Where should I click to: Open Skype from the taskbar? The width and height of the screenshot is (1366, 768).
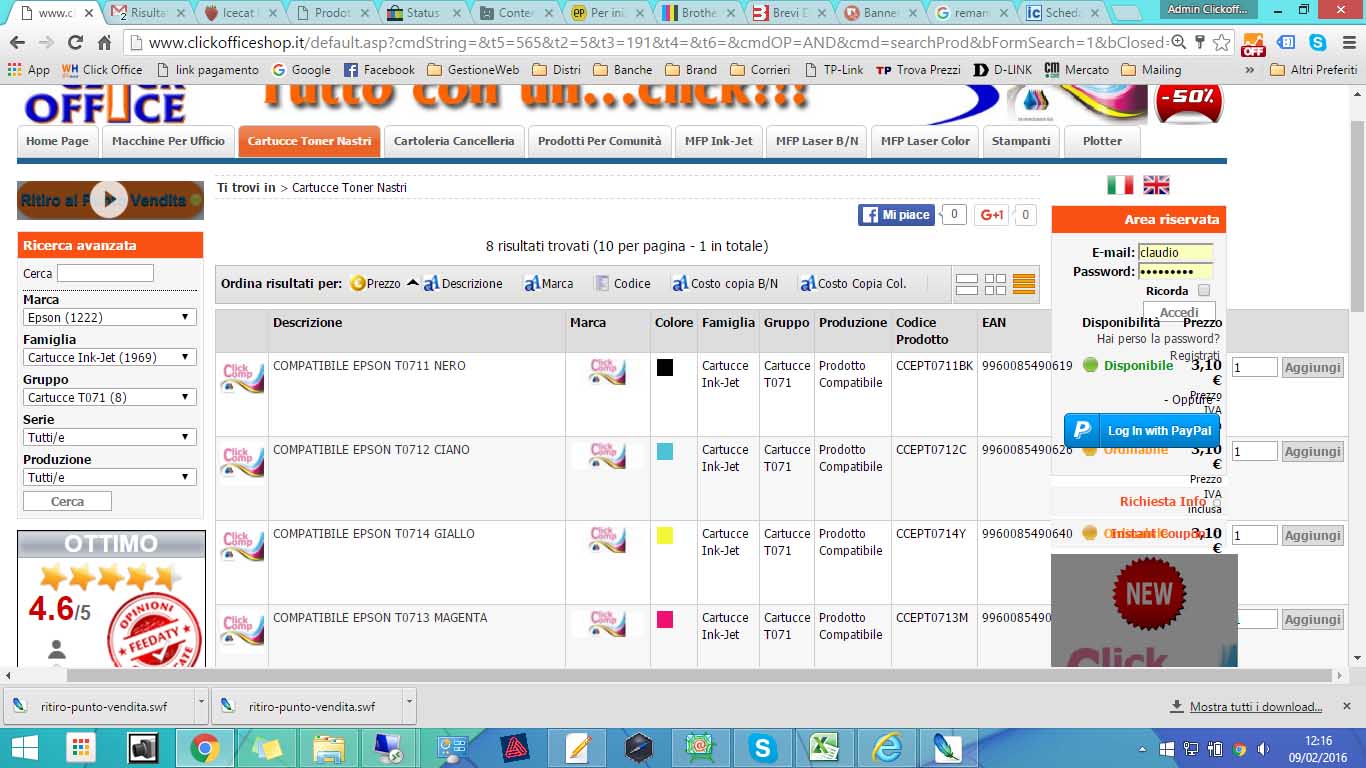pos(763,748)
